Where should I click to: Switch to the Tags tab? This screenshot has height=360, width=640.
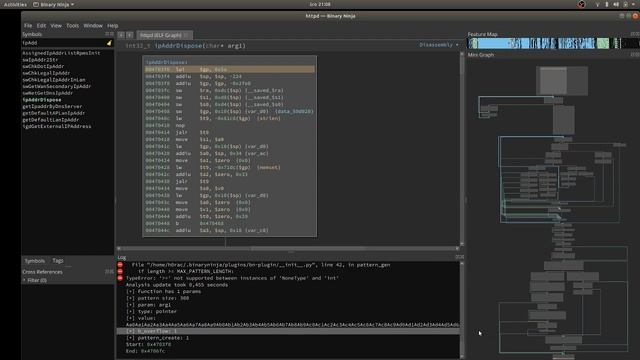point(58,261)
